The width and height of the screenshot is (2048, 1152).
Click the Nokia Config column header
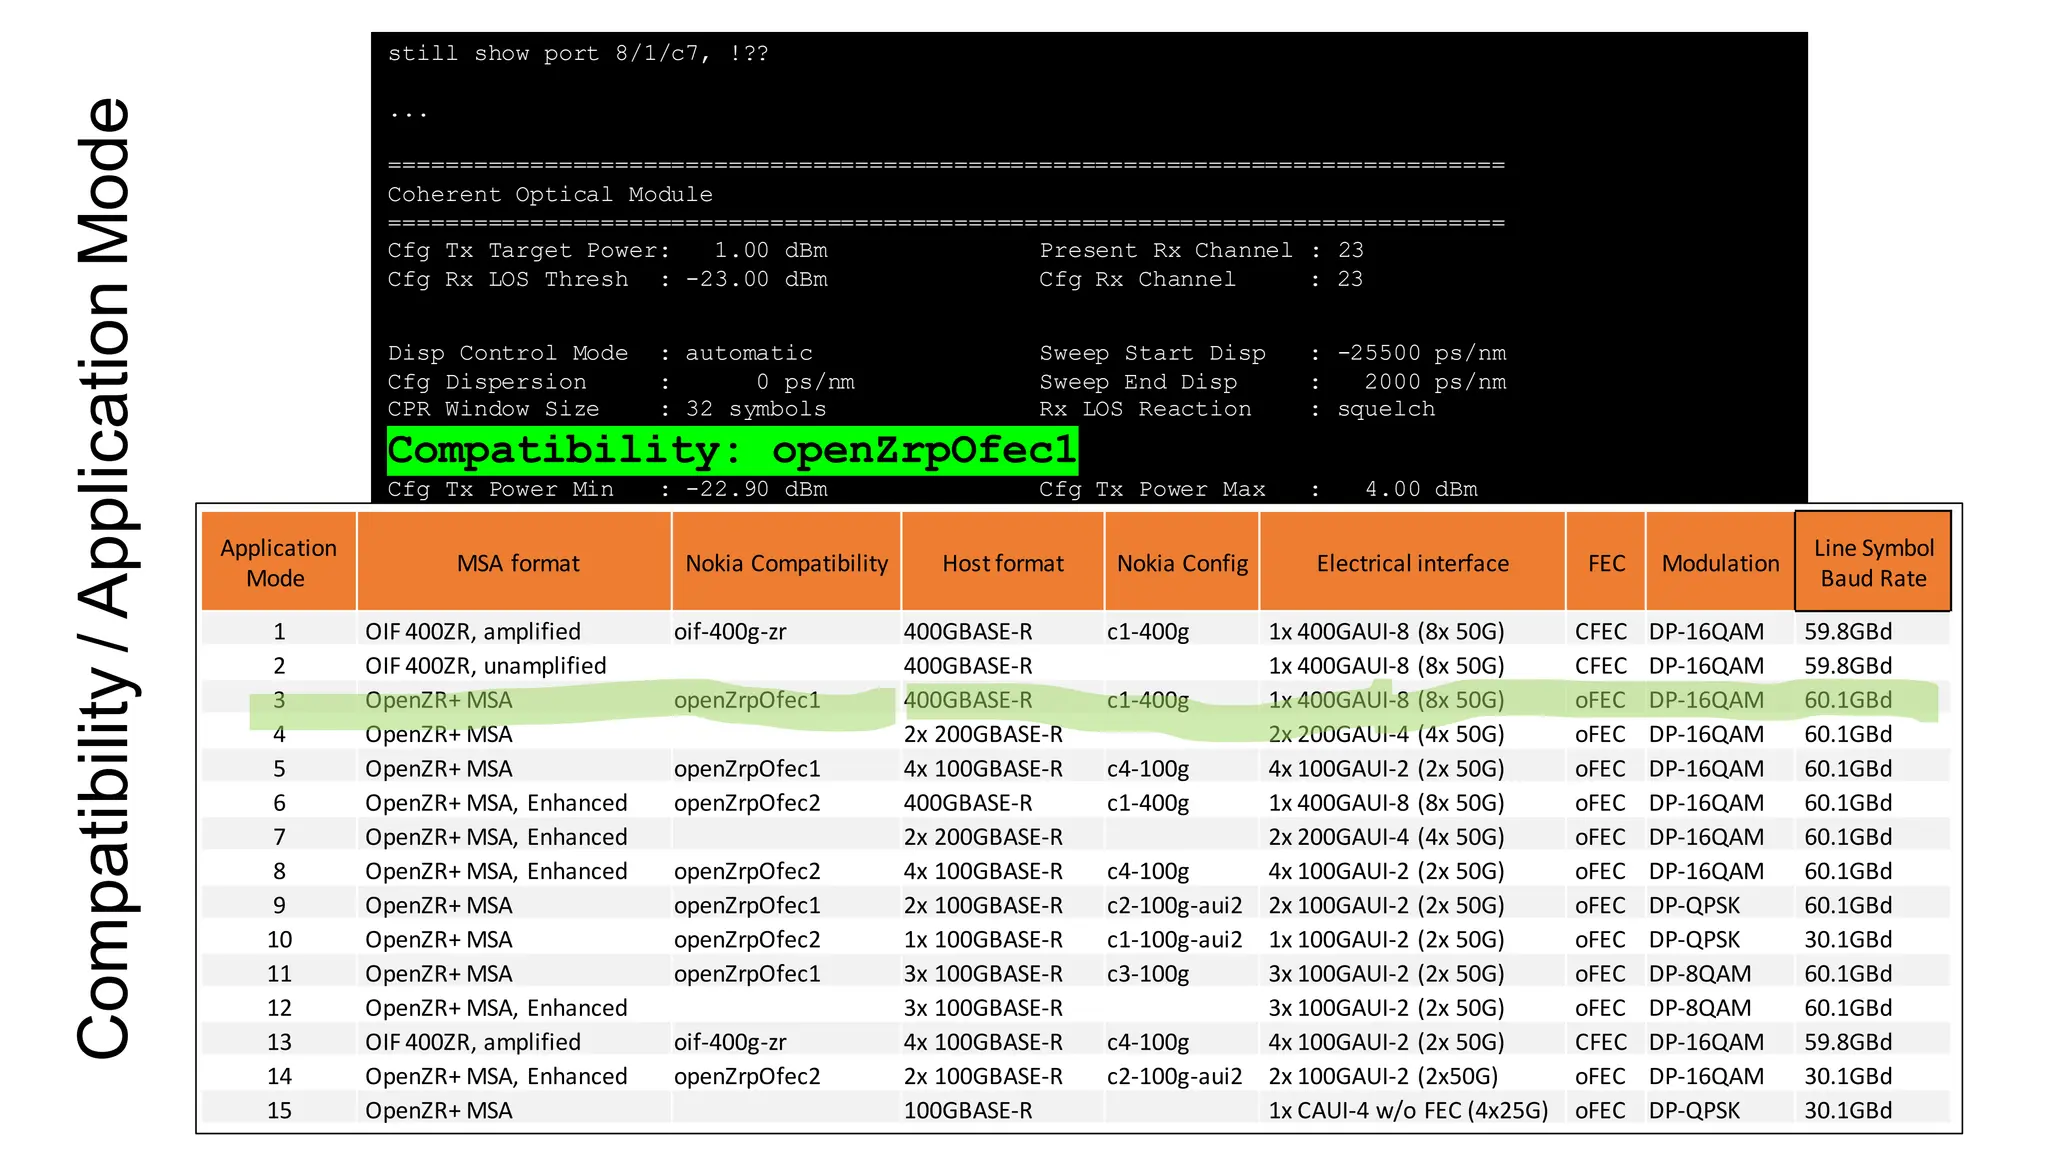coord(1182,563)
